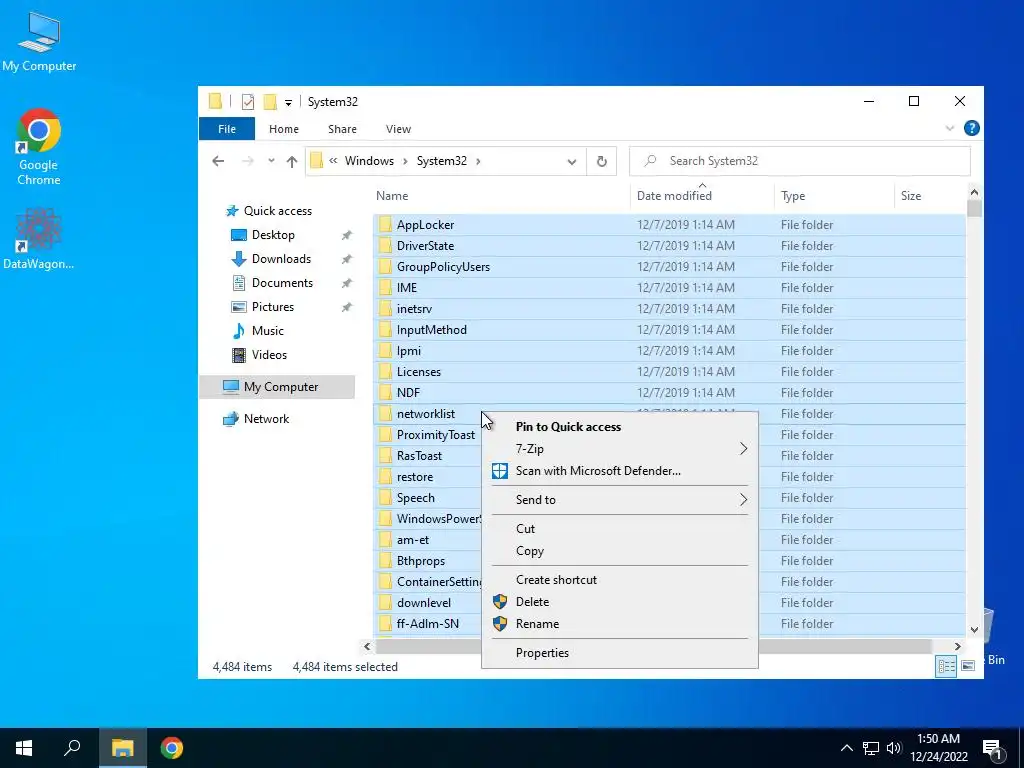Select the Licenses folder
The width and height of the screenshot is (1024, 768).
point(669,372)
